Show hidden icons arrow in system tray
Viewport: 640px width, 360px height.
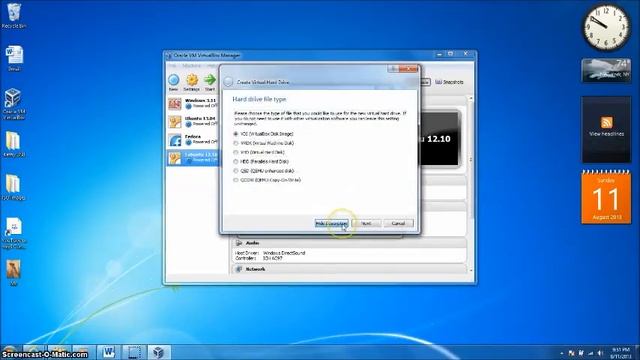562,353
